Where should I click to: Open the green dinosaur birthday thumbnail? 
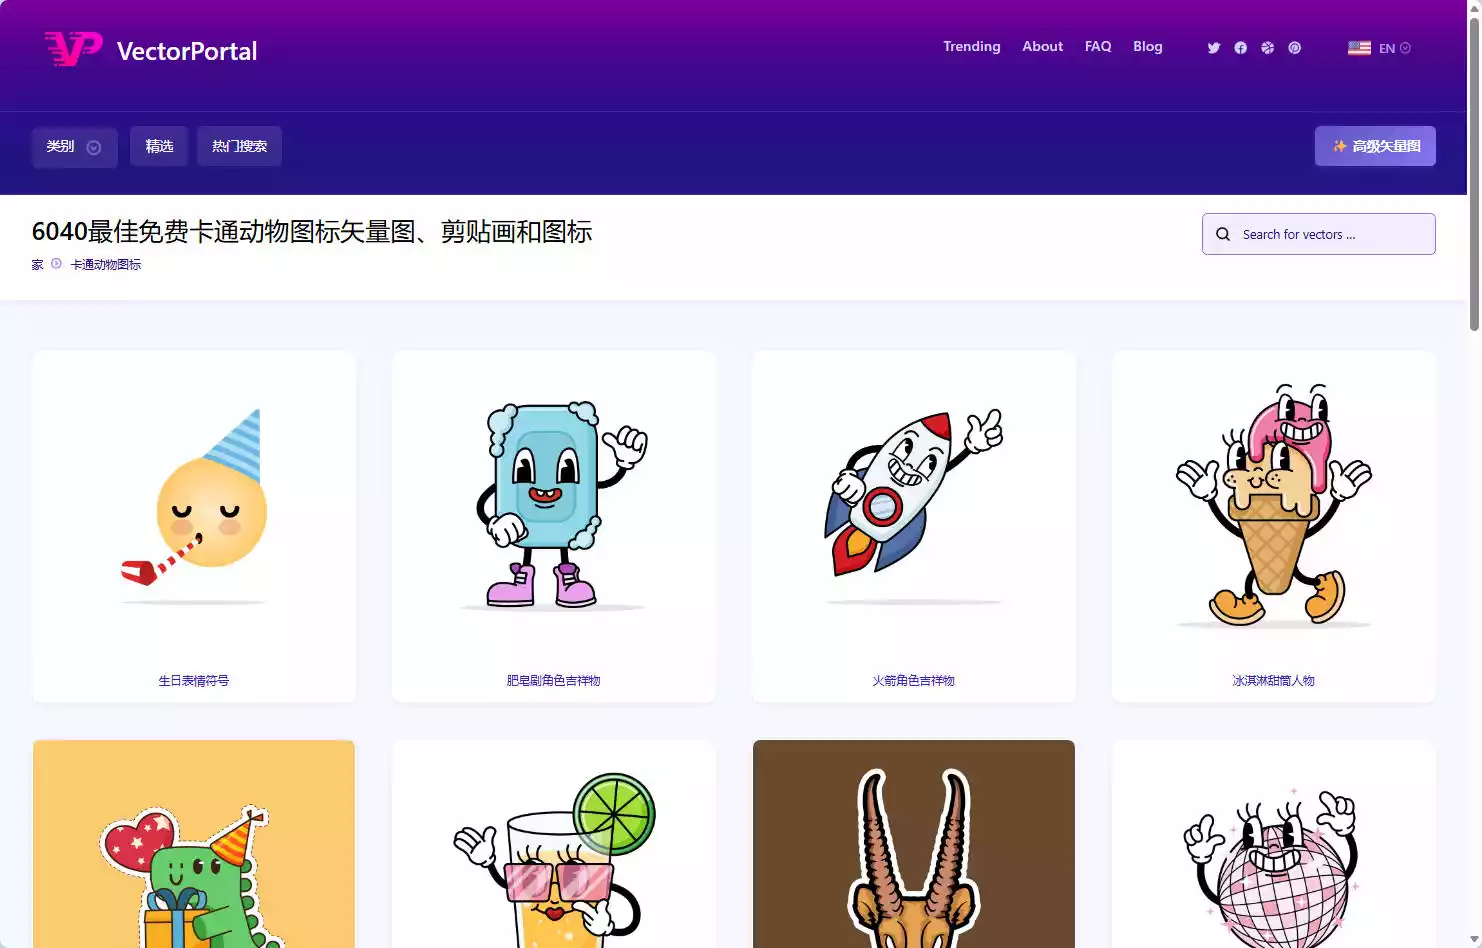click(194, 844)
